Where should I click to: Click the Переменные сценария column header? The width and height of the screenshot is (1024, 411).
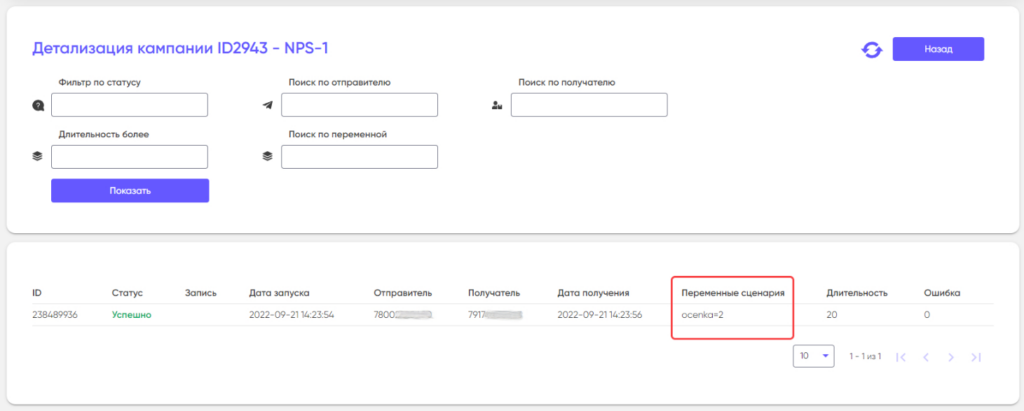click(732, 293)
